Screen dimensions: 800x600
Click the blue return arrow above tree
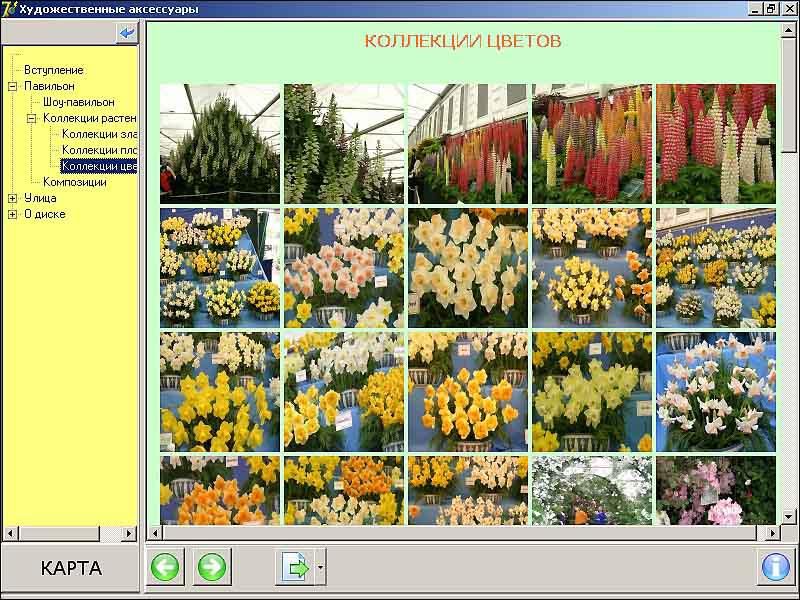coord(127,34)
